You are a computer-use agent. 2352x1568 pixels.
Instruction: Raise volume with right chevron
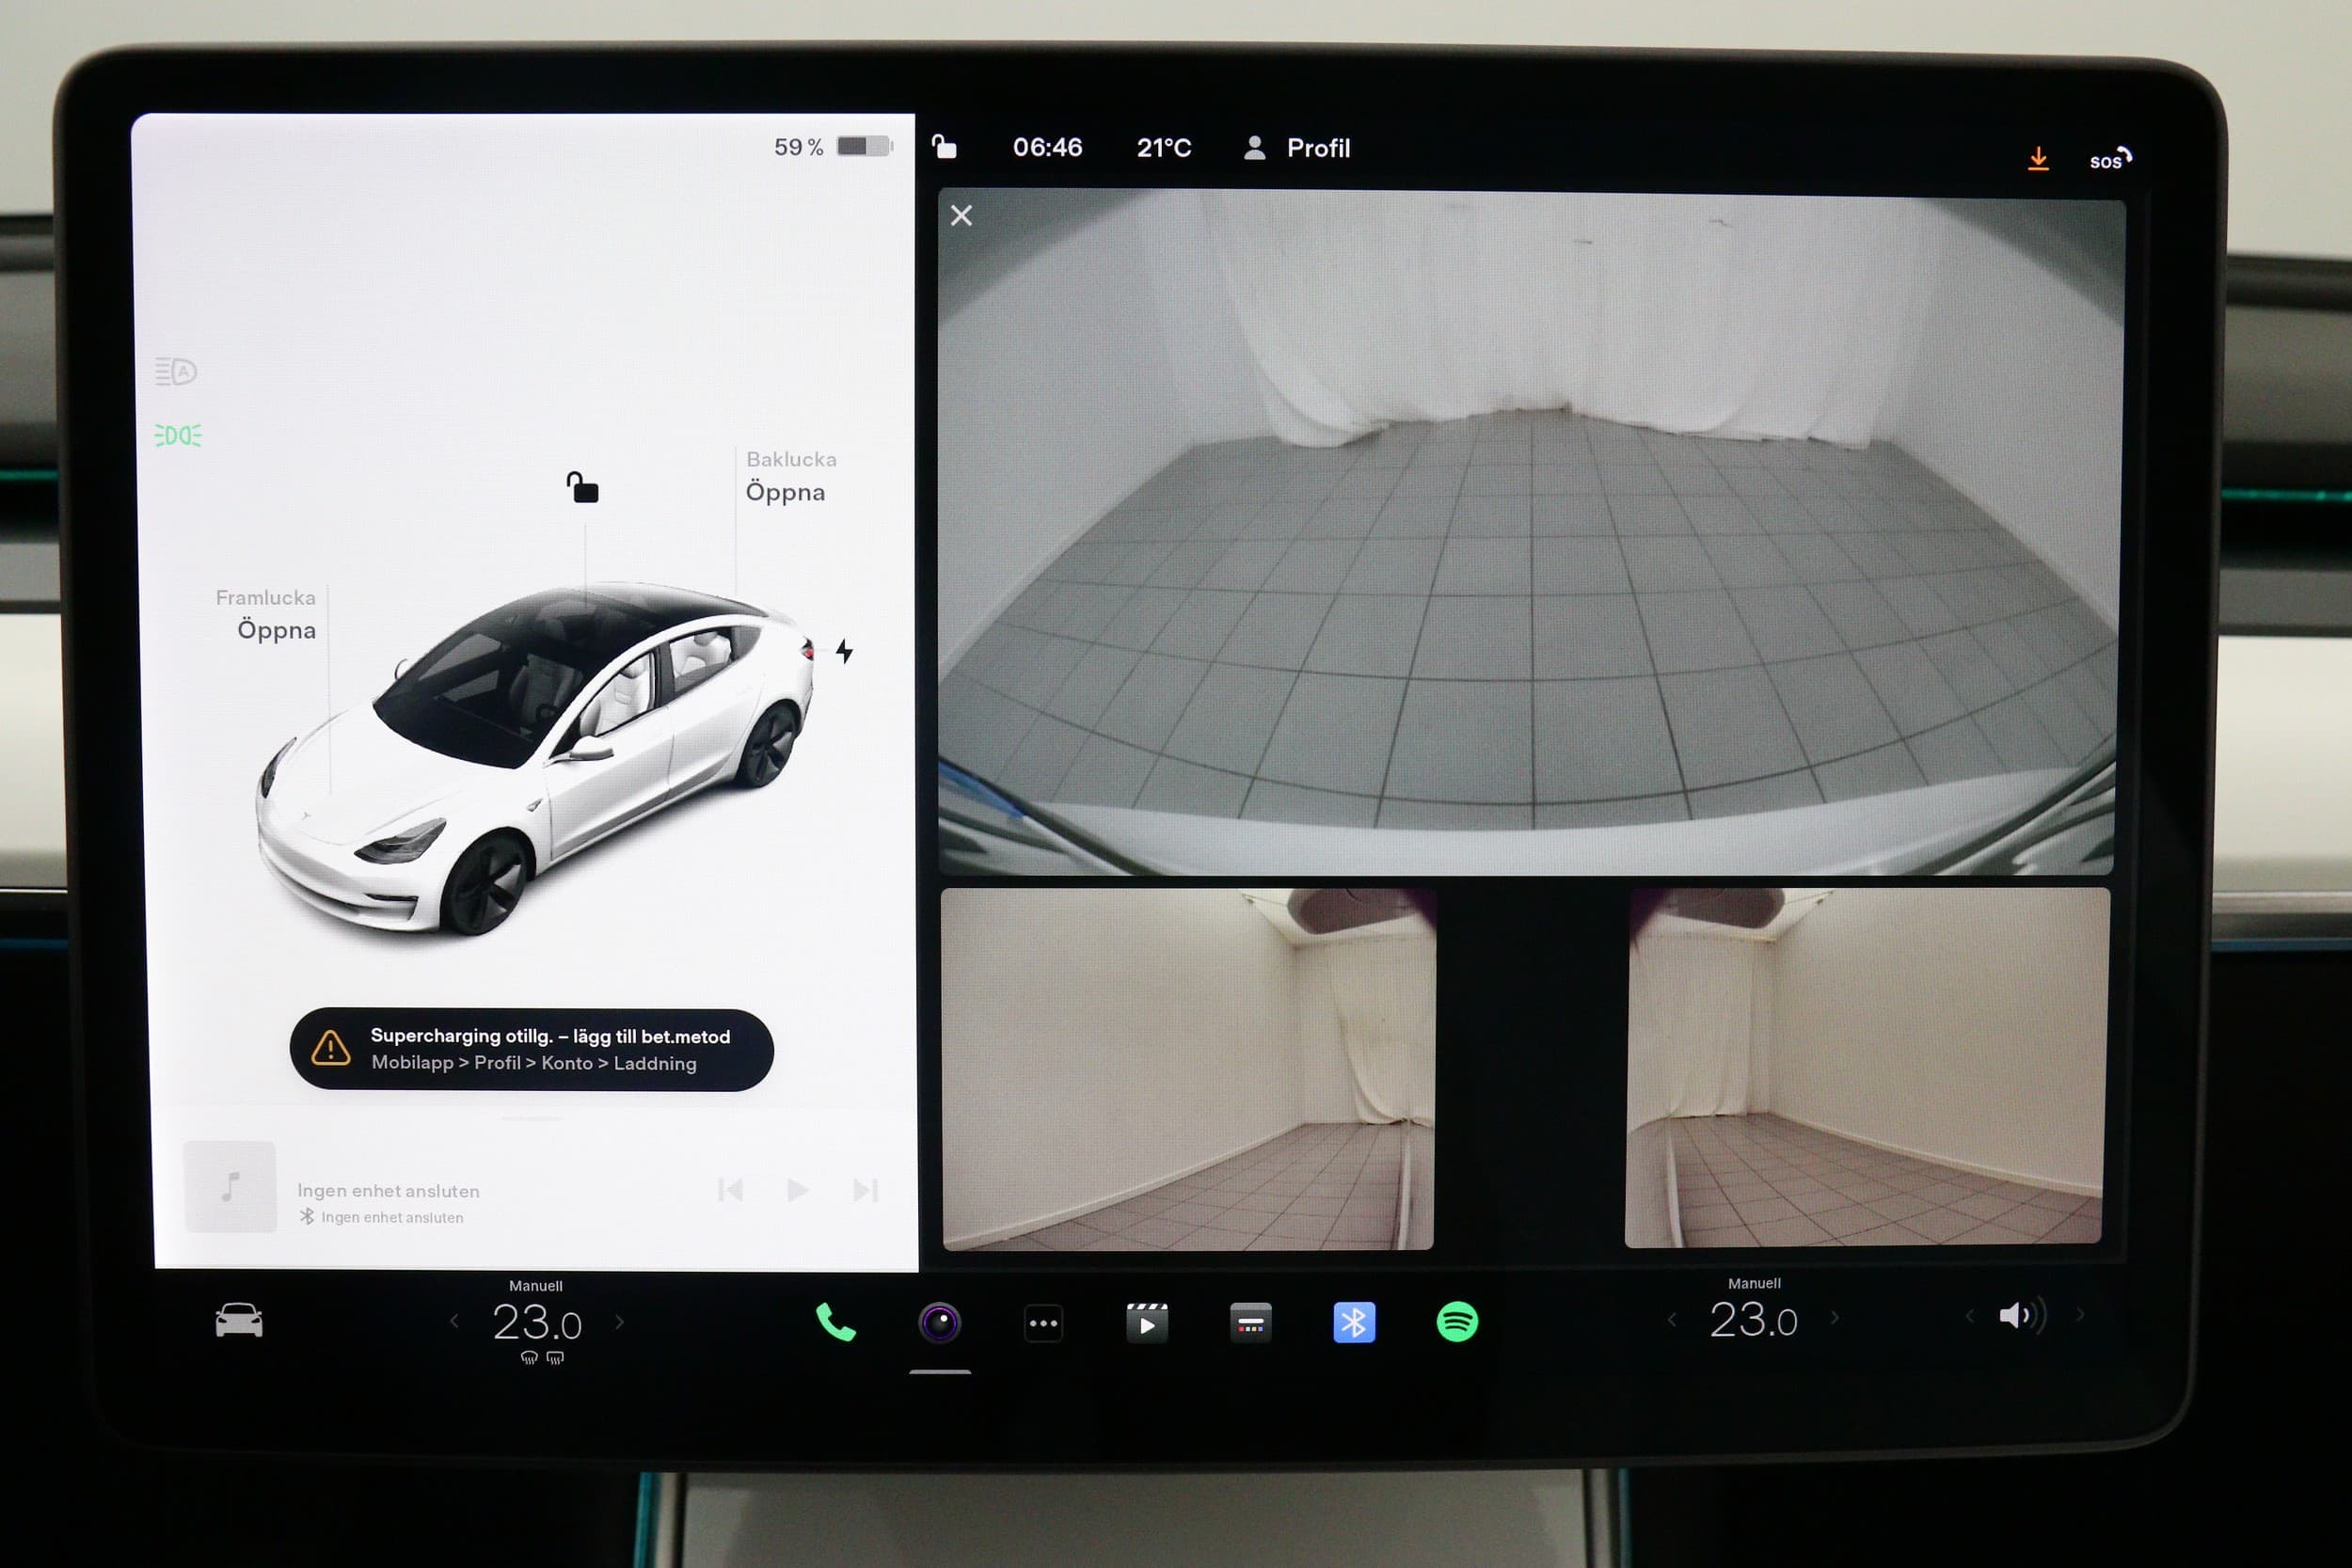(x=2080, y=1315)
